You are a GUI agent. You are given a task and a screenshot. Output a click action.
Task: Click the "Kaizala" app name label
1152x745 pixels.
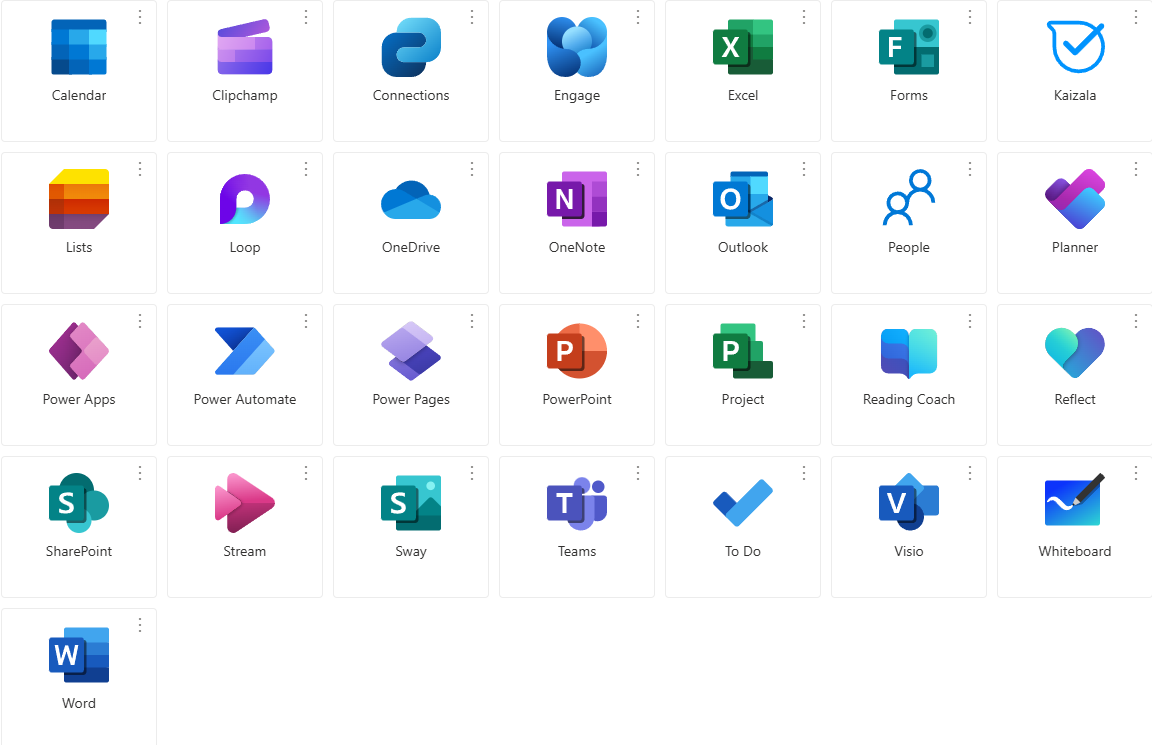1075,95
